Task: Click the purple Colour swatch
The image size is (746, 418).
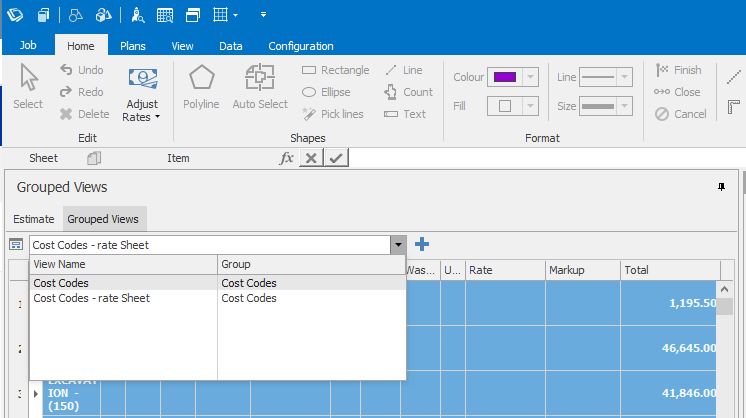Action: point(503,77)
